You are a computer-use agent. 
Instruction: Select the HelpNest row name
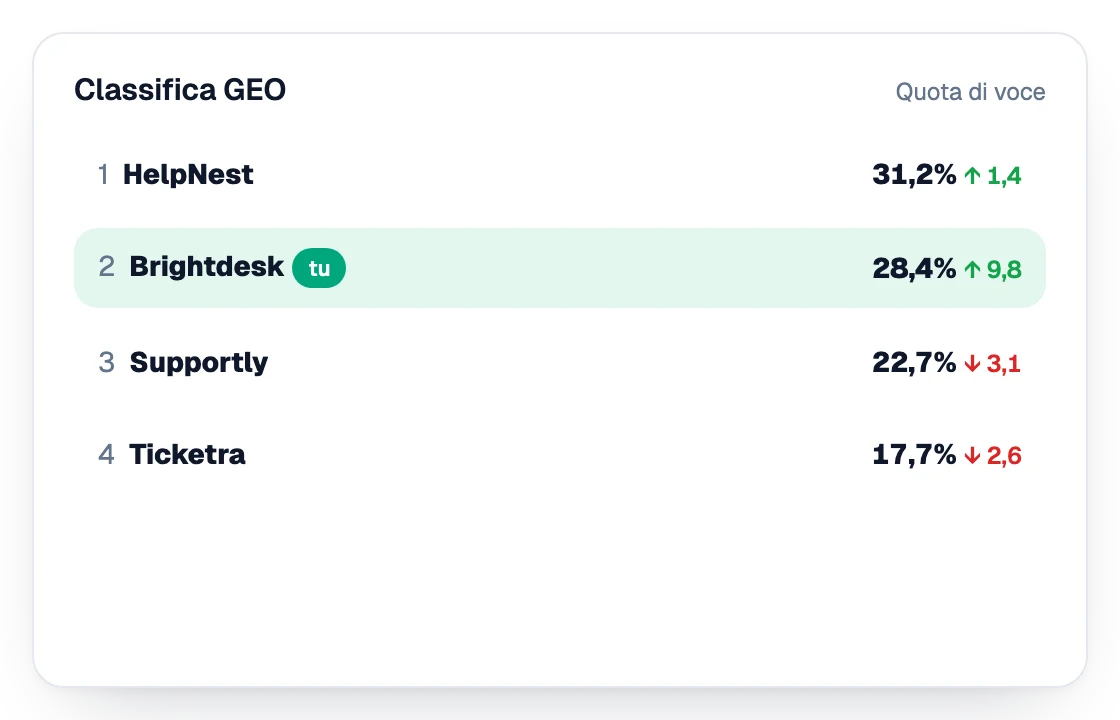[188, 175]
